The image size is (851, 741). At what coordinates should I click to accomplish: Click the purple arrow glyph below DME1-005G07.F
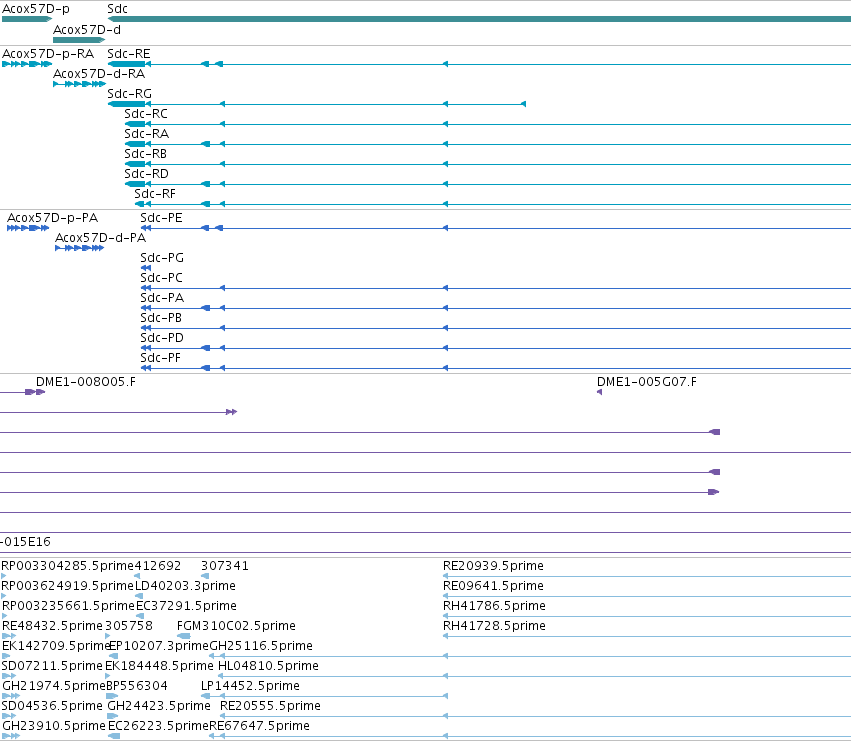(x=599, y=392)
